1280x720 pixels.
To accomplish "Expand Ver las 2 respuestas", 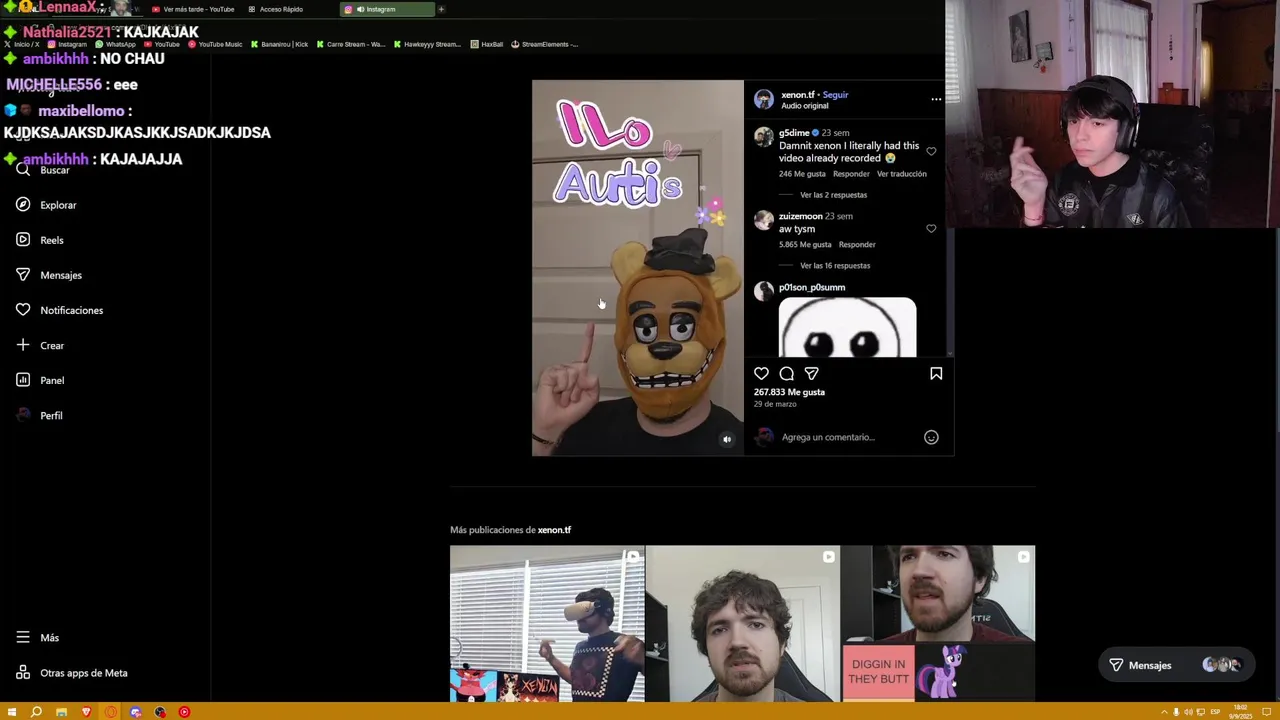I will pyautogui.click(x=833, y=195).
